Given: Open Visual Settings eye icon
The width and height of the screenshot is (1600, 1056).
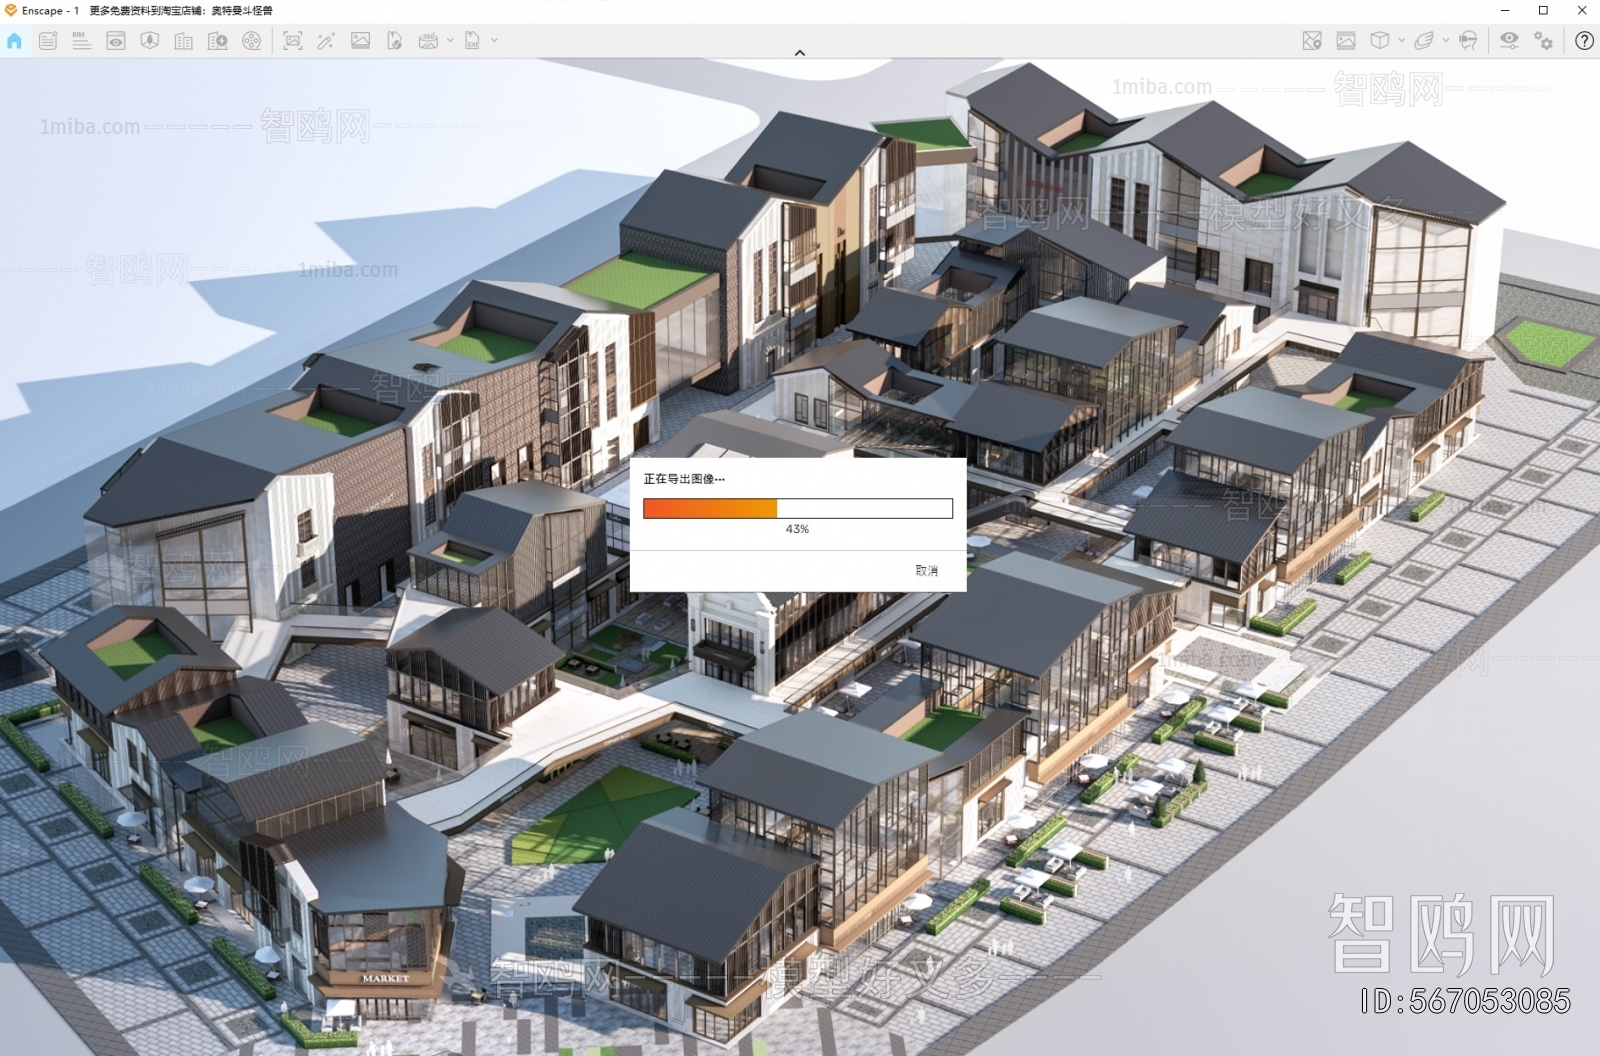Looking at the screenshot, I should tap(1509, 42).
